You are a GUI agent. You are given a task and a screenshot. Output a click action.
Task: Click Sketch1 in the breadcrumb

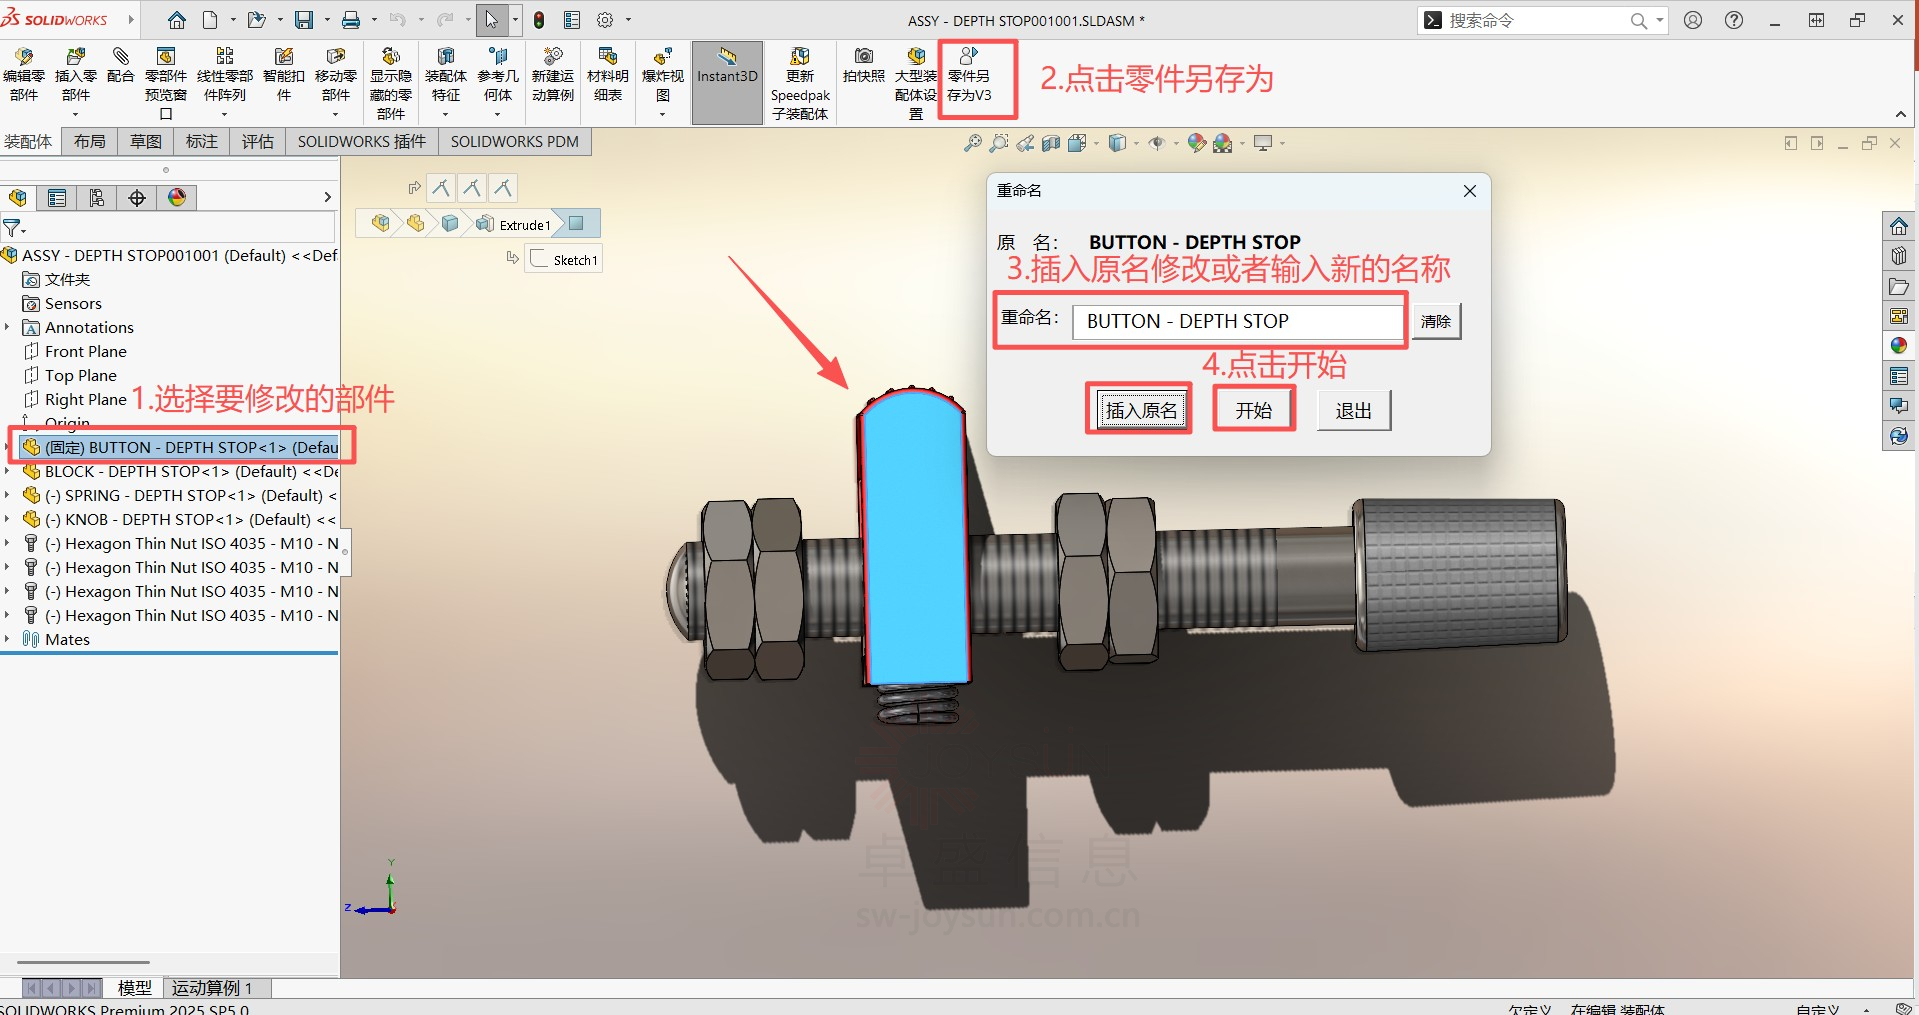(565, 260)
